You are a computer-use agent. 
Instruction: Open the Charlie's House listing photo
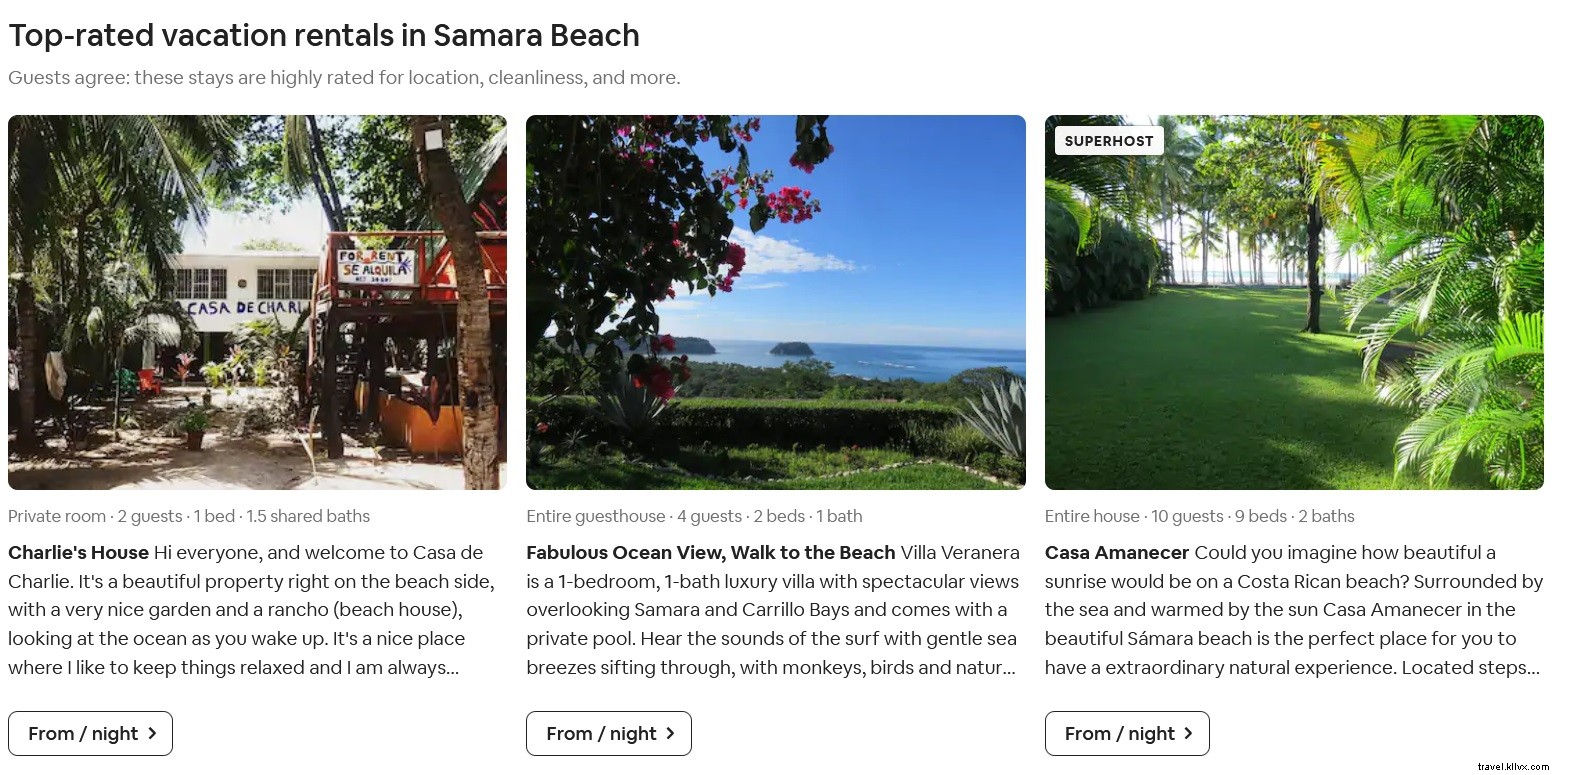[257, 301]
